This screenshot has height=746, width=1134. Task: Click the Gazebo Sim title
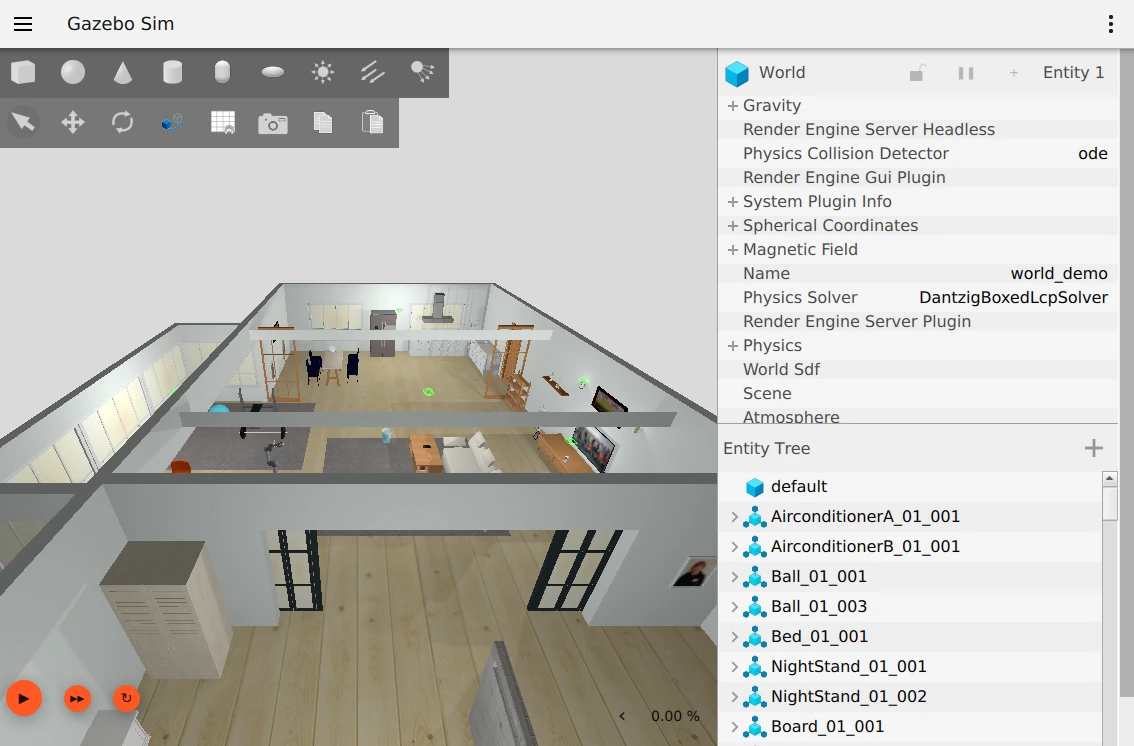point(121,24)
